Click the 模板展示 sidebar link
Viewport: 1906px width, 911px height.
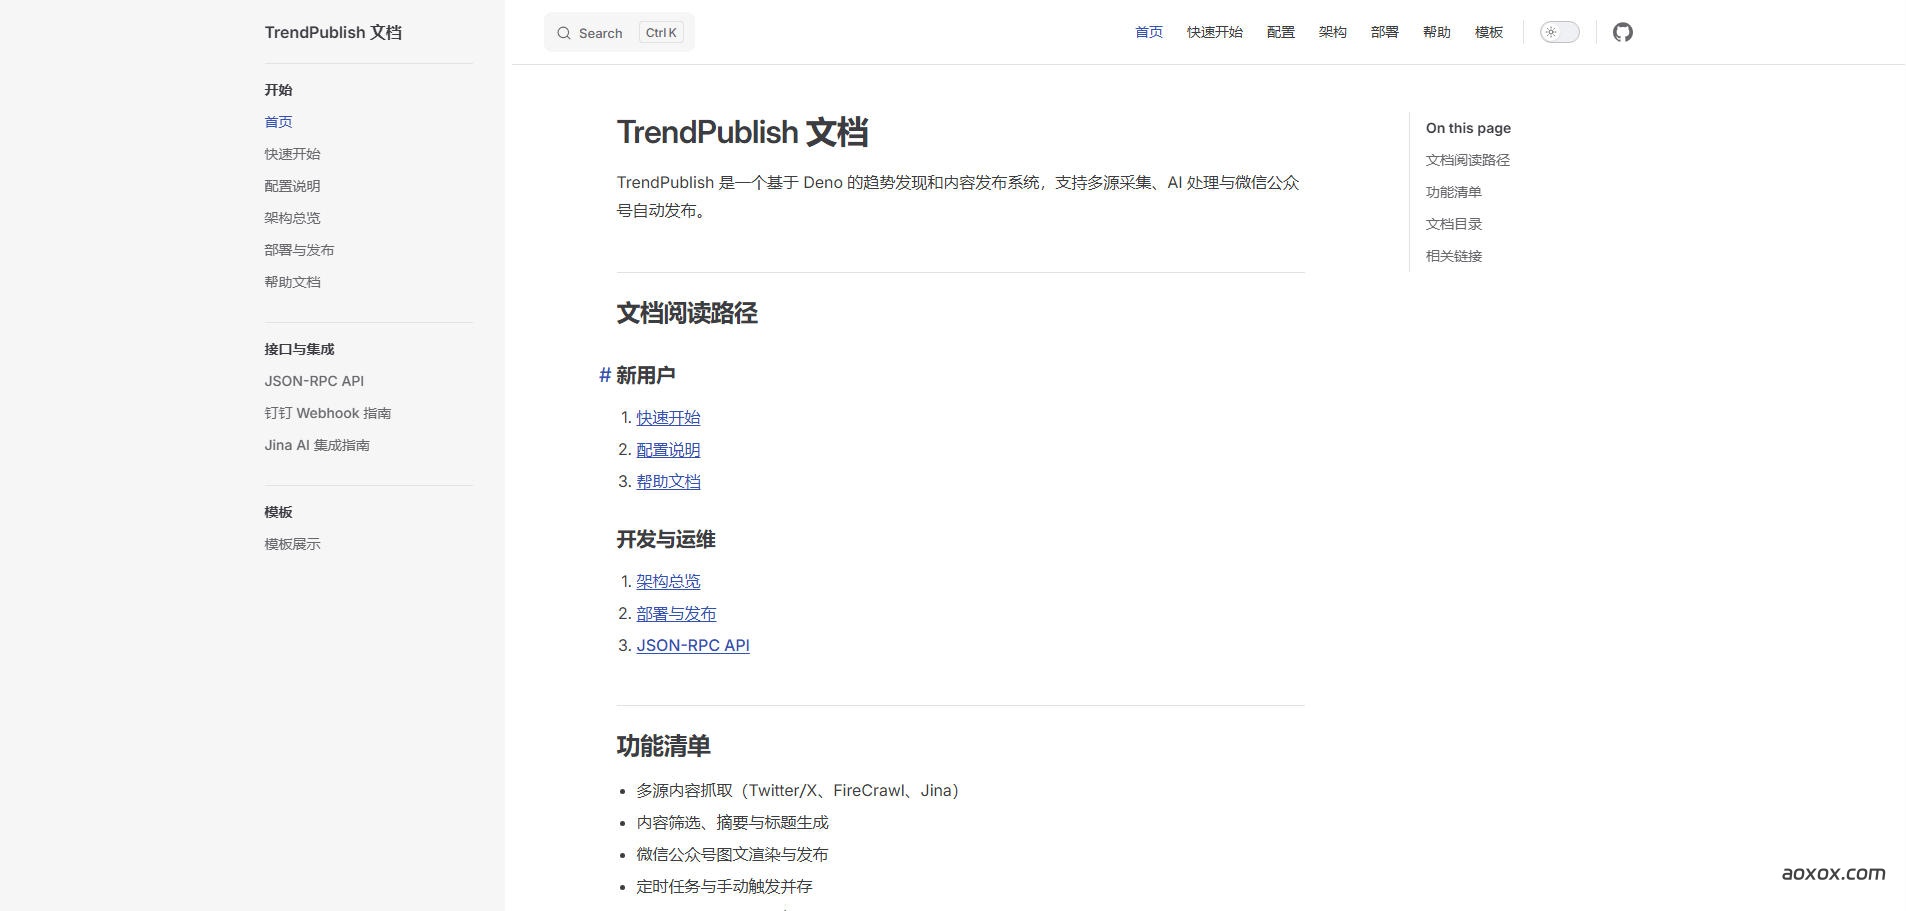[291, 544]
